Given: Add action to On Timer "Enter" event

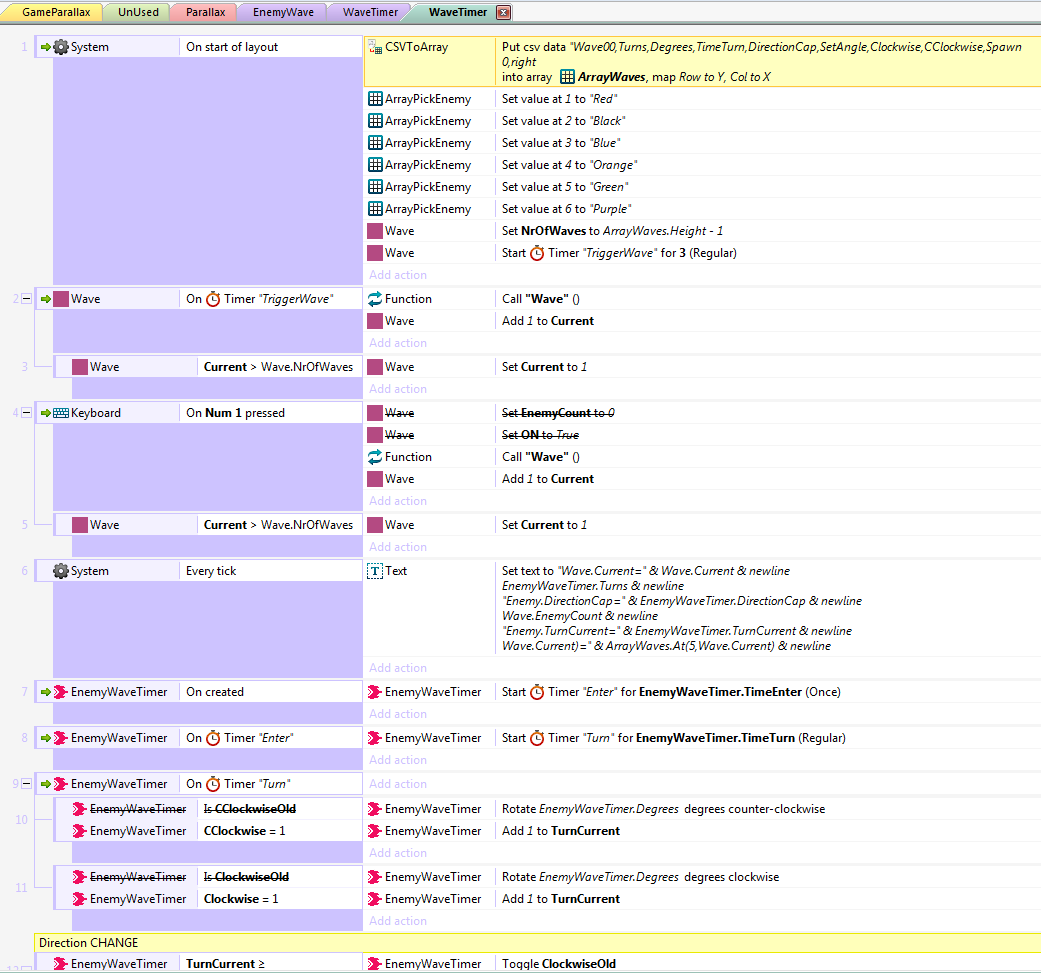Looking at the screenshot, I should pyautogui.click(x=398, y=760).
